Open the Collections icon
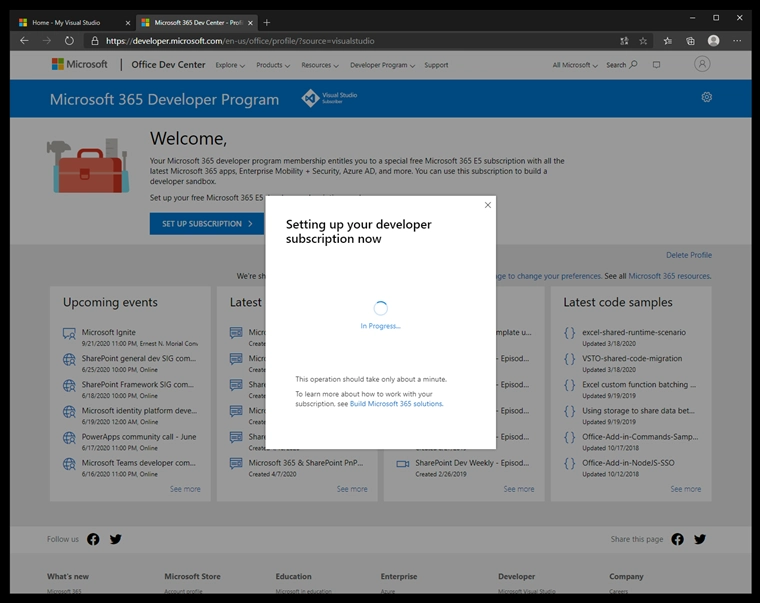Image resolution: width=760 pixels, height=603 pixels. pos(690,41)
